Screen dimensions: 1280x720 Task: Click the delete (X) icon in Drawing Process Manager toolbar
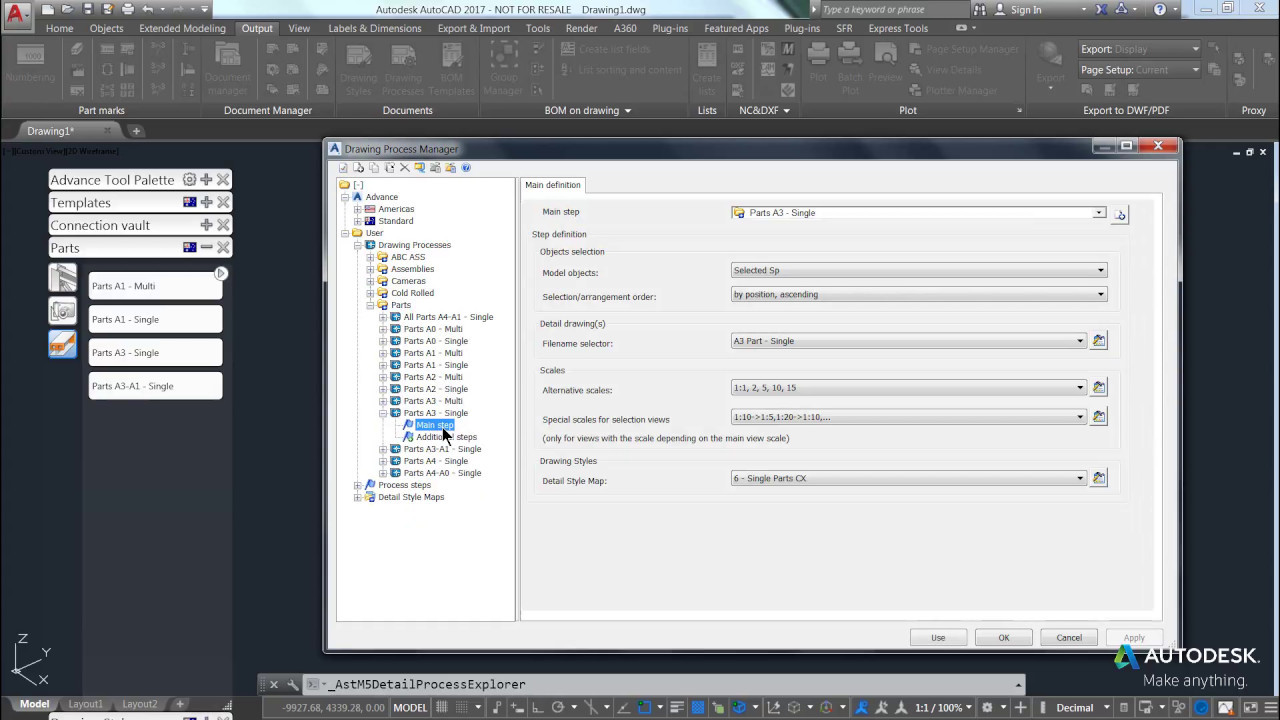coord(404,168)
